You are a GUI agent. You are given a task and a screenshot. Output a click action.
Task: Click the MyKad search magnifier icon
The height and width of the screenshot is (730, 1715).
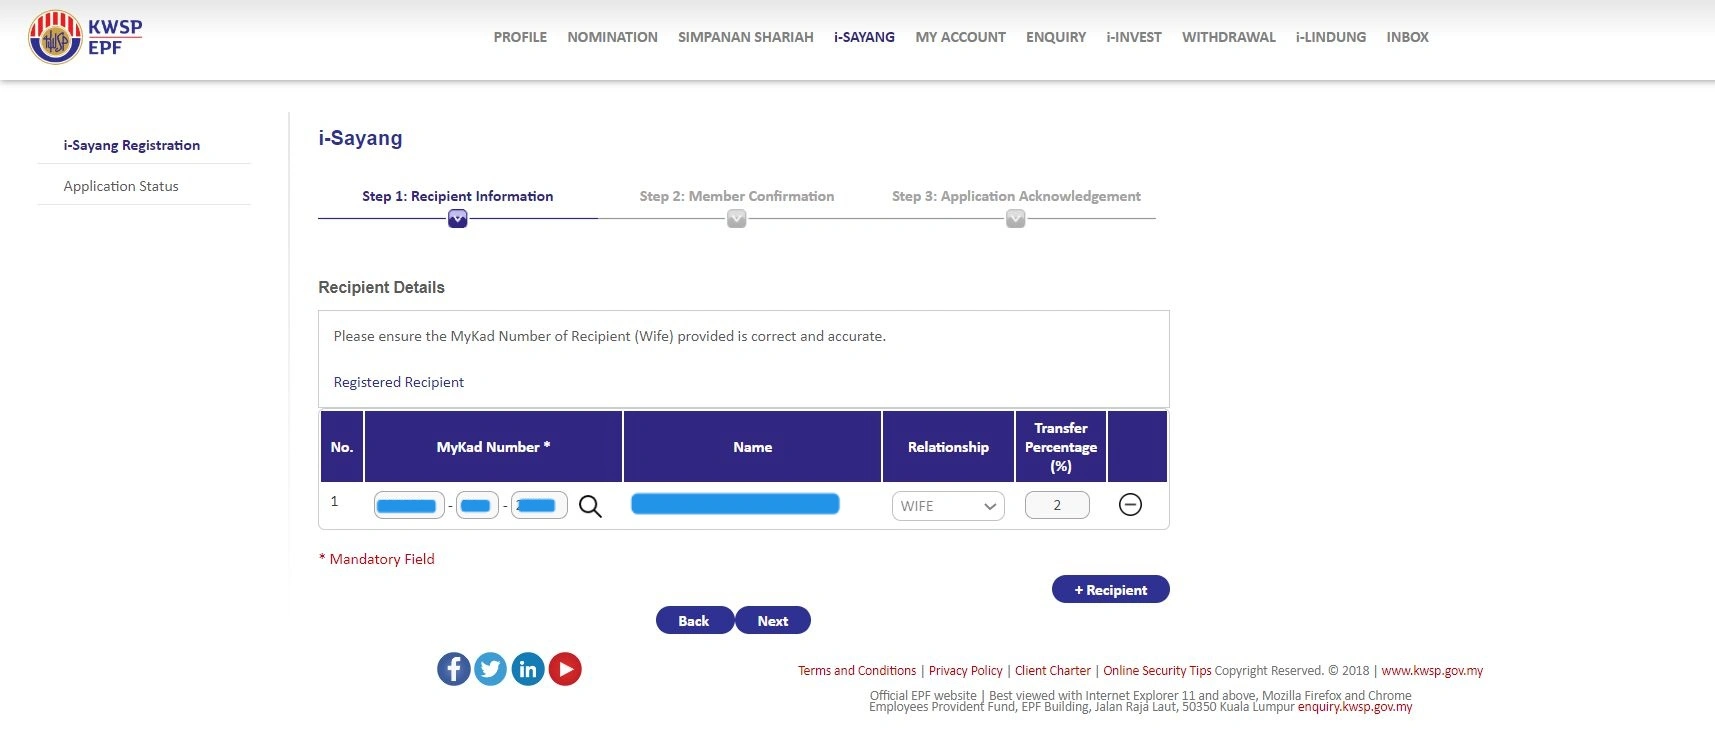tap(590, 507)
